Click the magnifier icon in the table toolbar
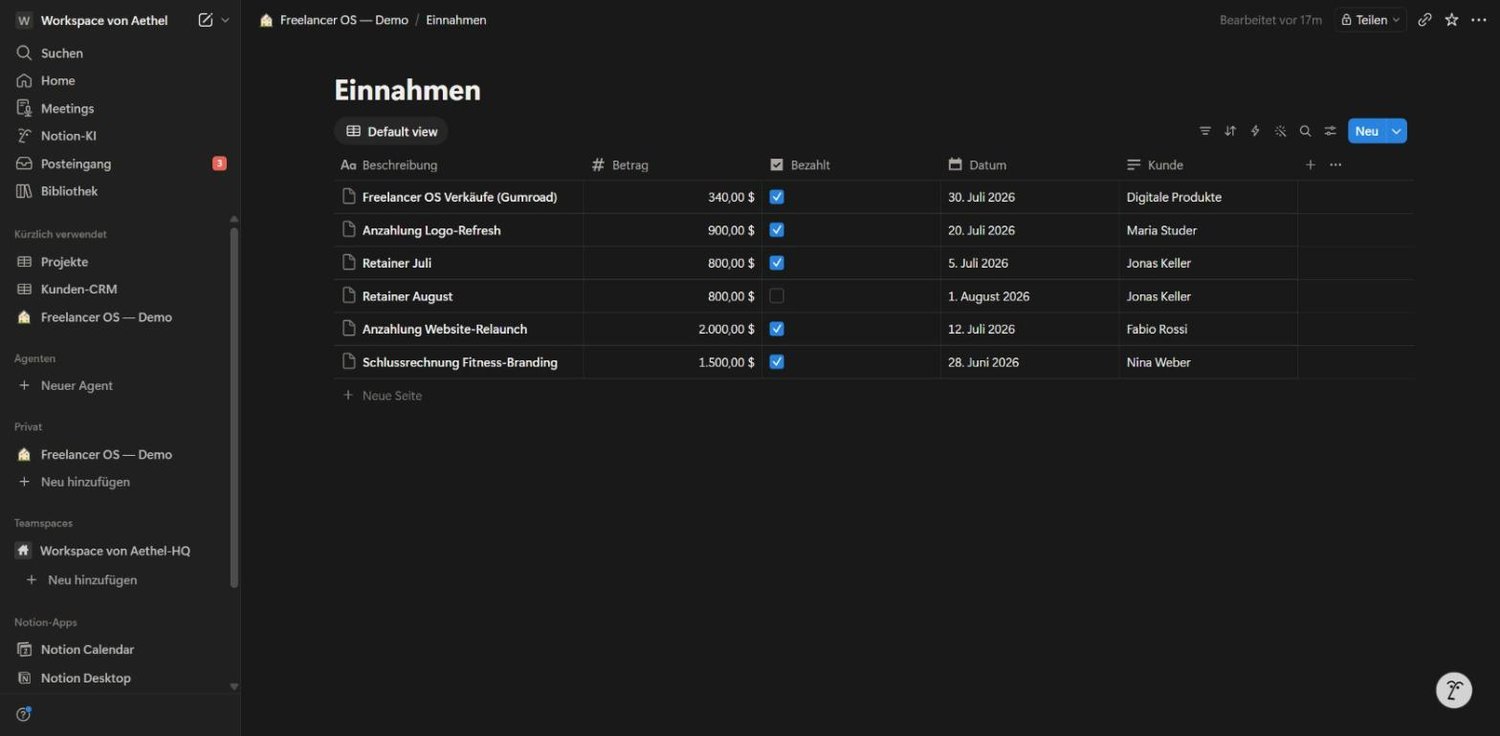 click(x=1305, y=131)
